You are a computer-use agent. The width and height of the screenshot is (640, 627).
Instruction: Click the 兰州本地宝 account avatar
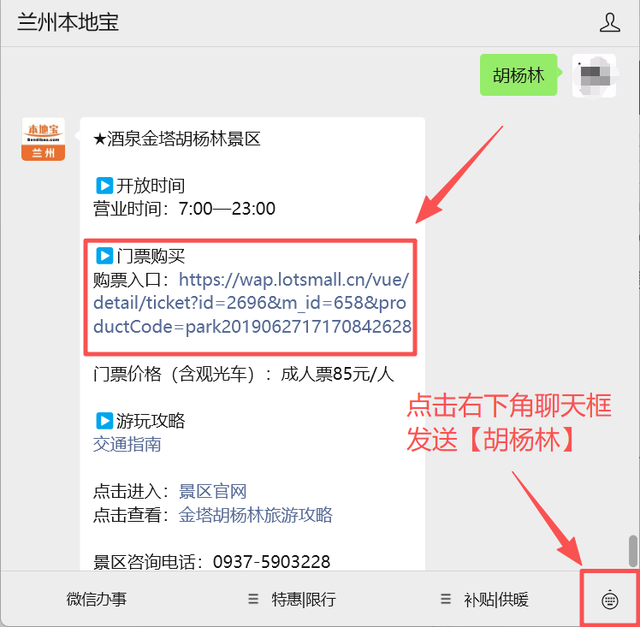click(43, 139)
